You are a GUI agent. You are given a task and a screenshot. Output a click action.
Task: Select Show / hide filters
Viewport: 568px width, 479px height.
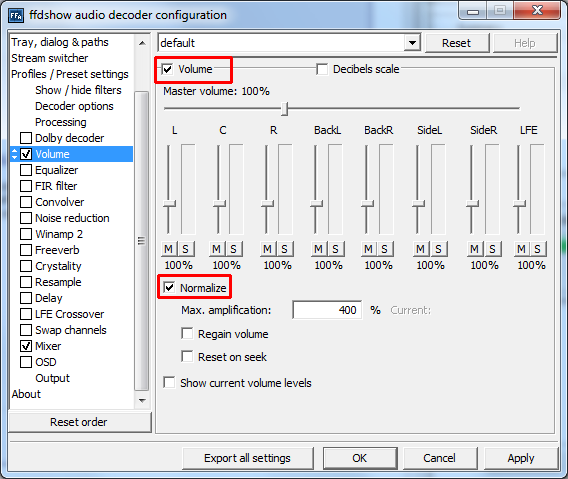tap(78, 90)
